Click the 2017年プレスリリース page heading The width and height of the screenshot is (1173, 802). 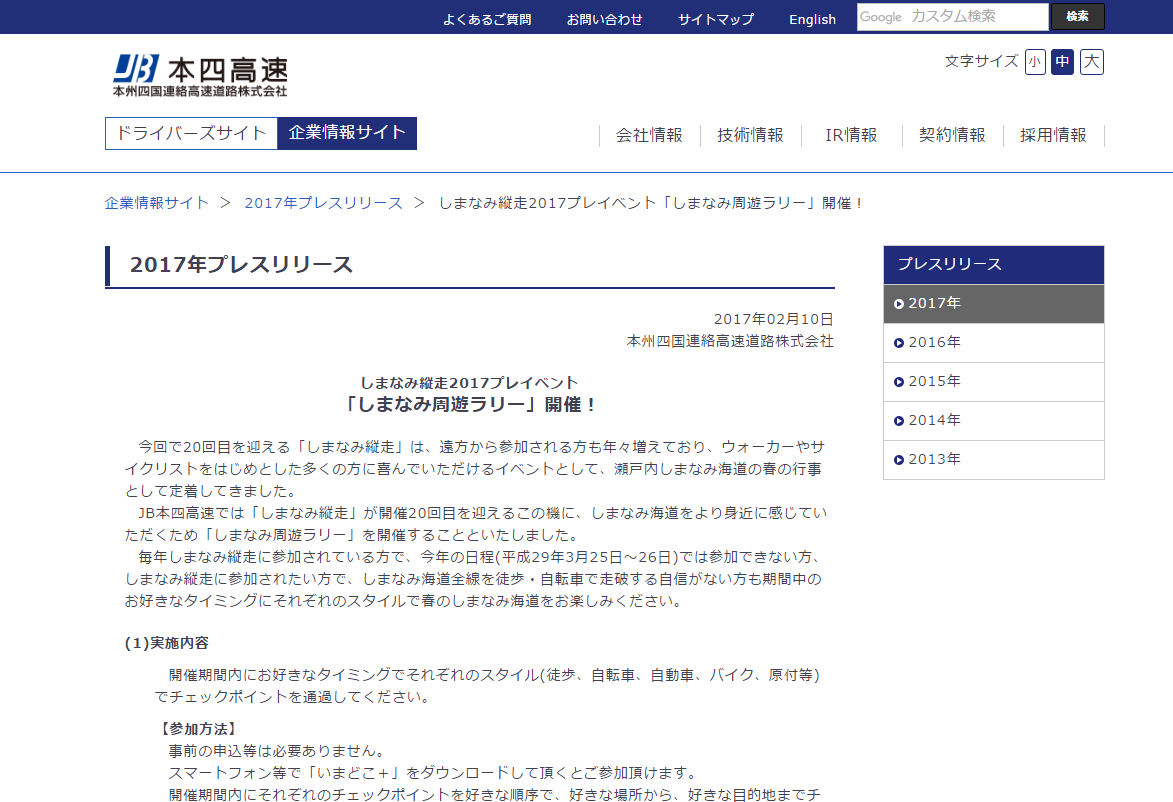point(241,265)
